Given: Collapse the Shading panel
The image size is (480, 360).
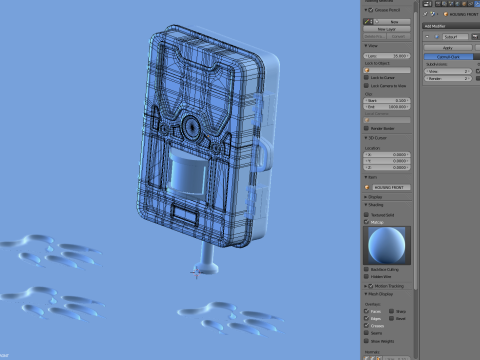Looking at the screenshot, I should (x=366, y=205).
